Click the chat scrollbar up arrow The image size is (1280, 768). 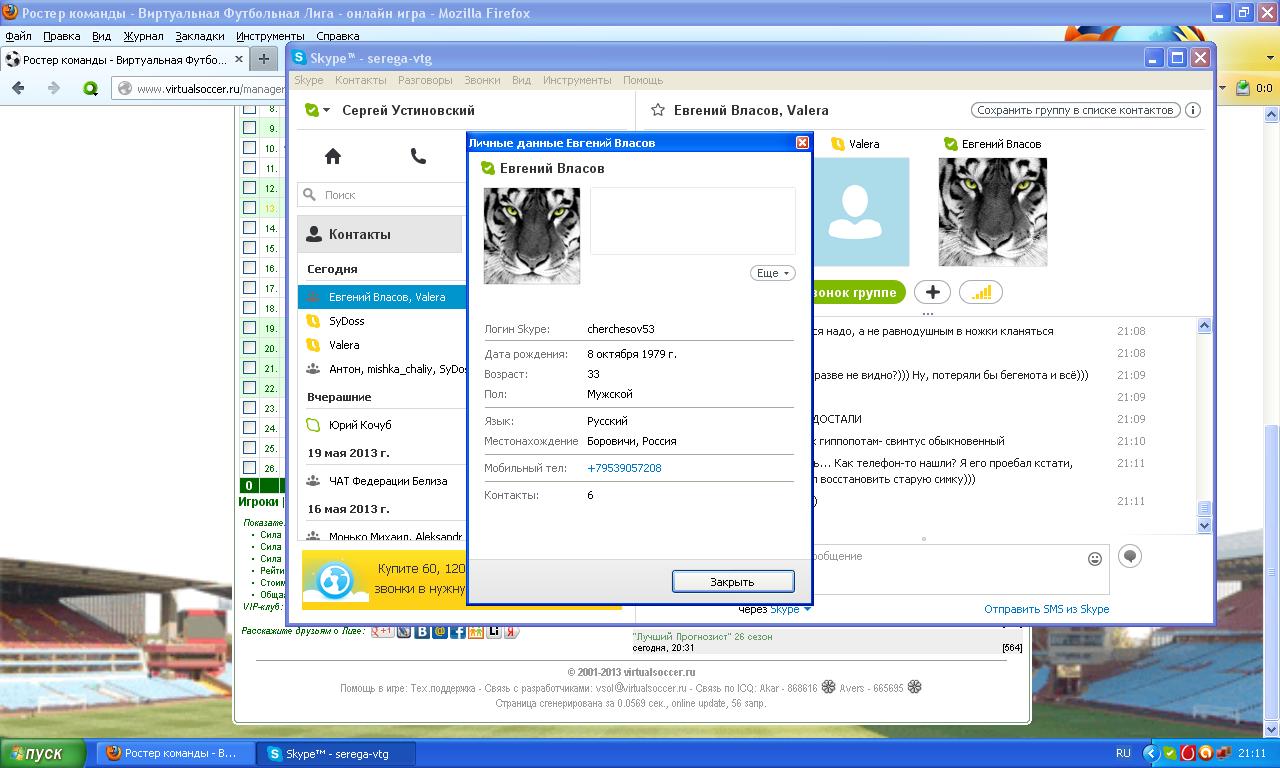pos(1204,326)
